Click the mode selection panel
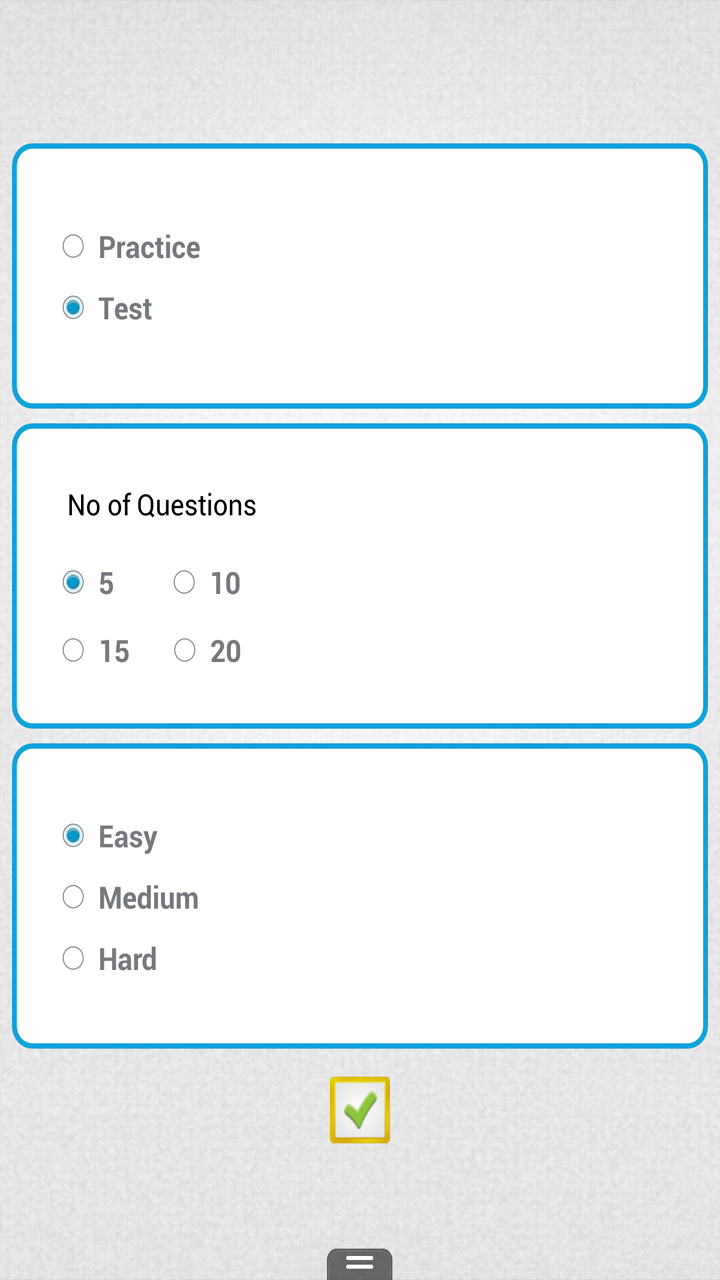The image size is (720, 1280). pos(360,275)
